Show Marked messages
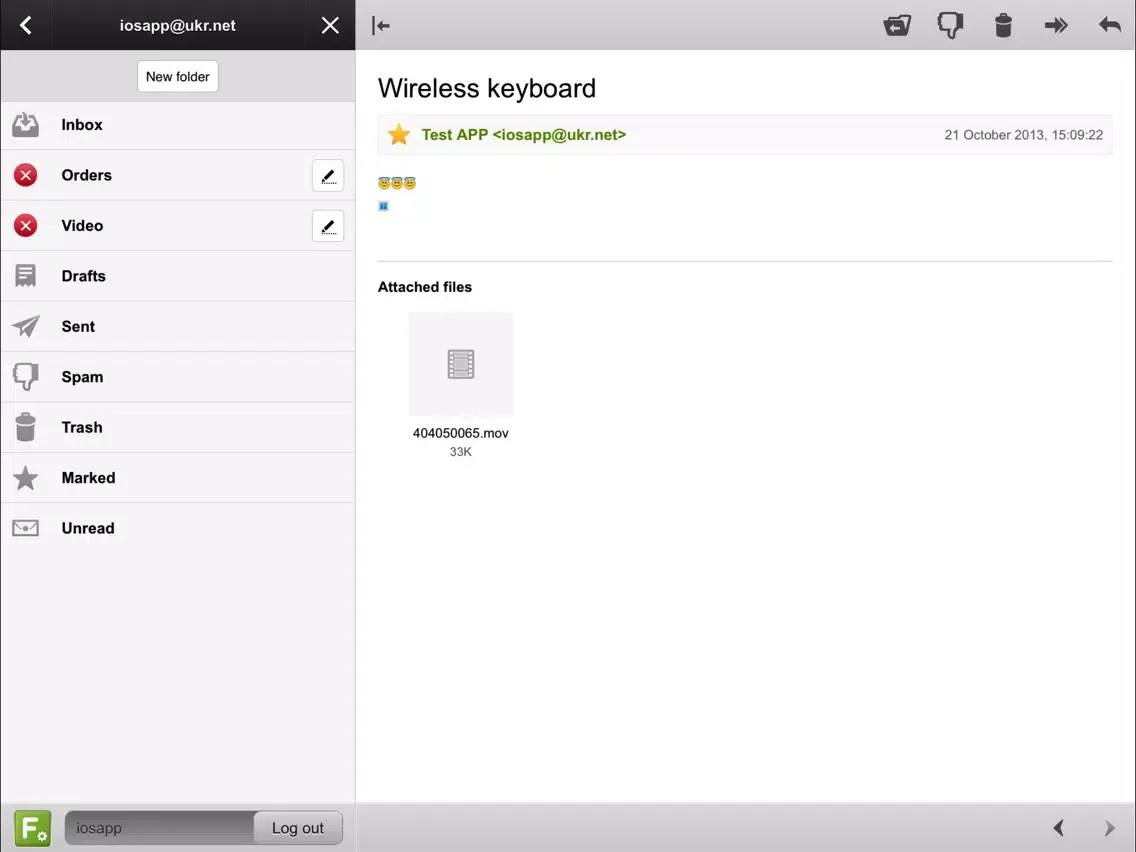Viewport: 1136px width, 852px height. (x=178, y=478)
